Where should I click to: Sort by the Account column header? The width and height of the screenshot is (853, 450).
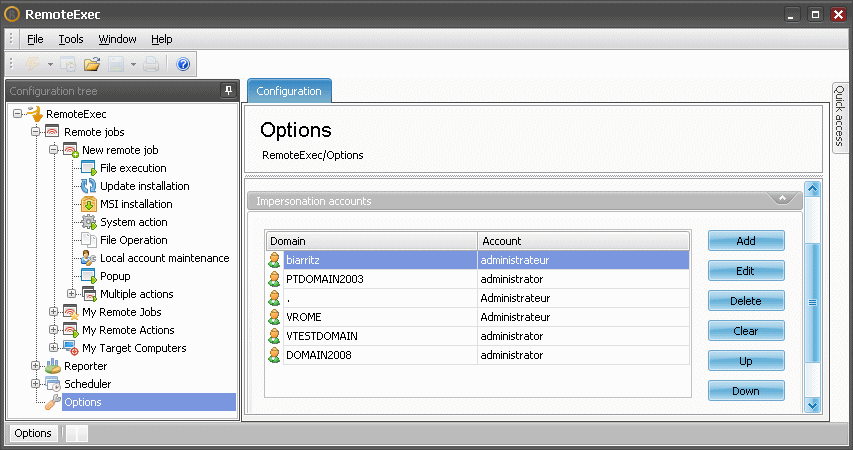583,241
